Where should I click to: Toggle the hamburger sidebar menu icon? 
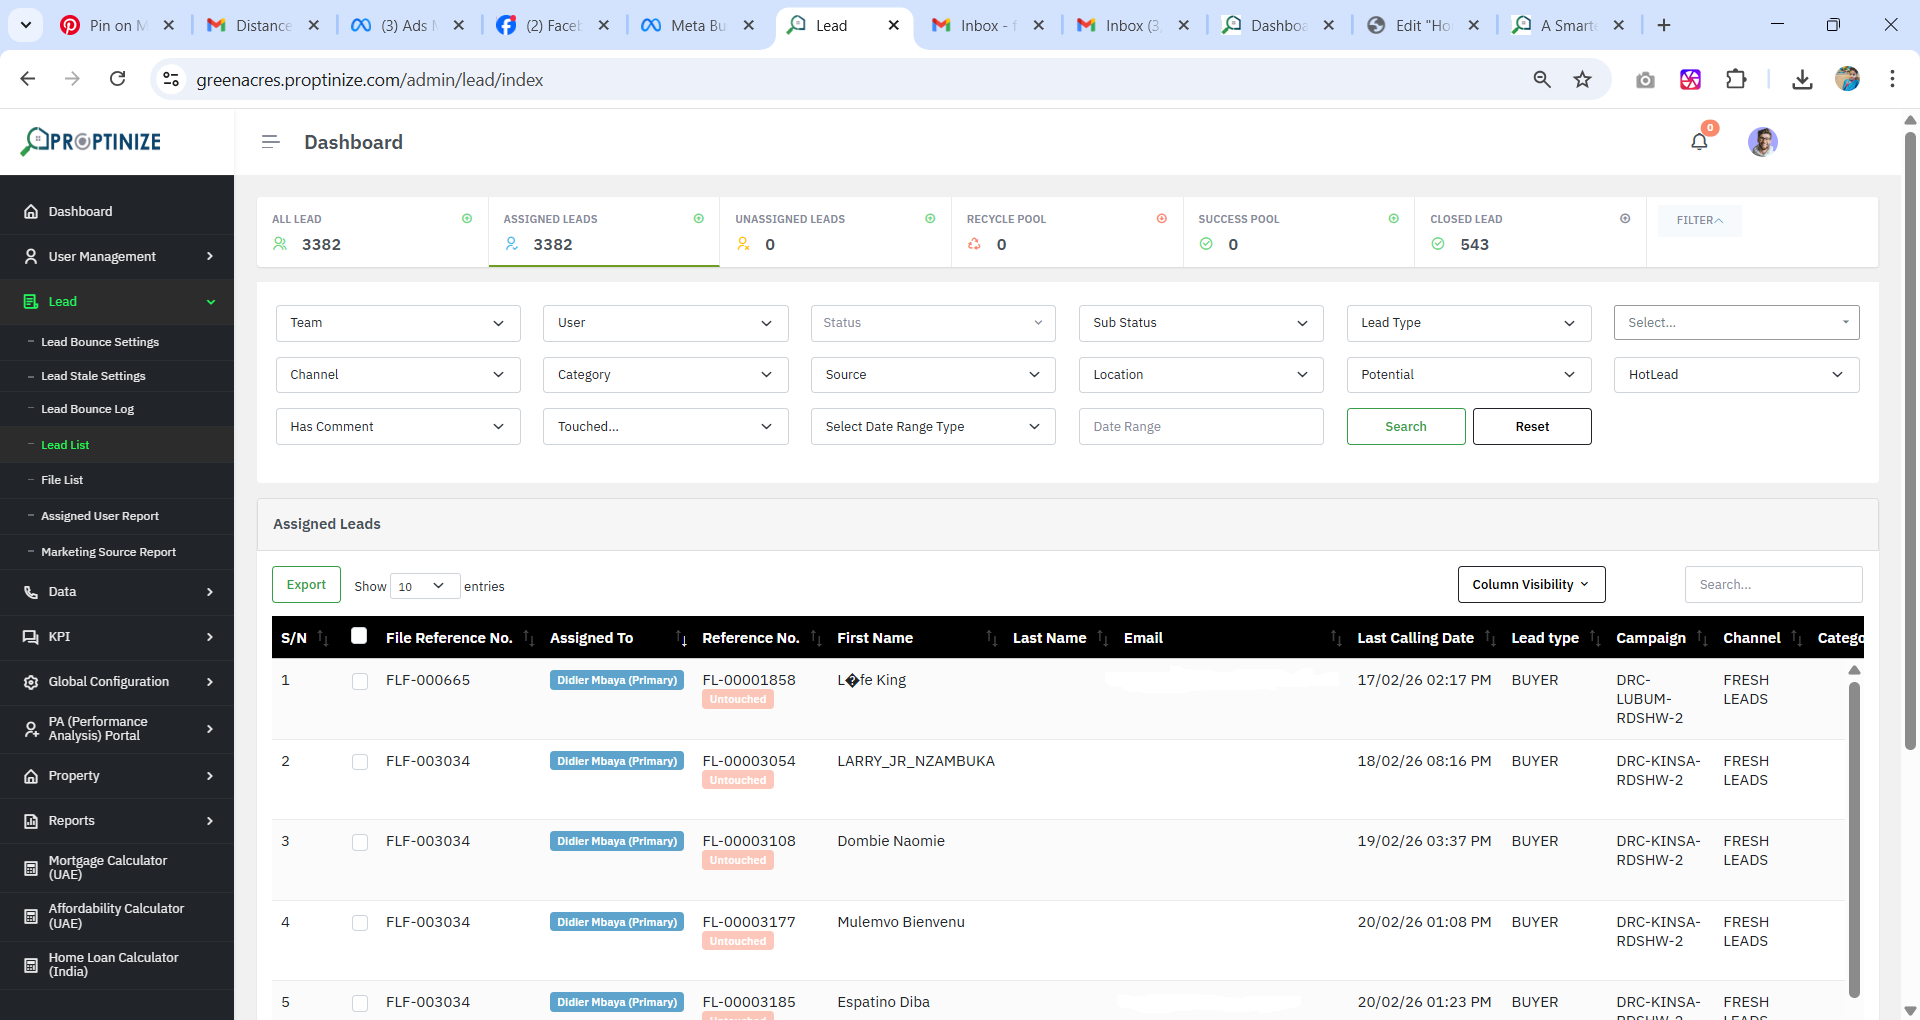click(270, 142)
